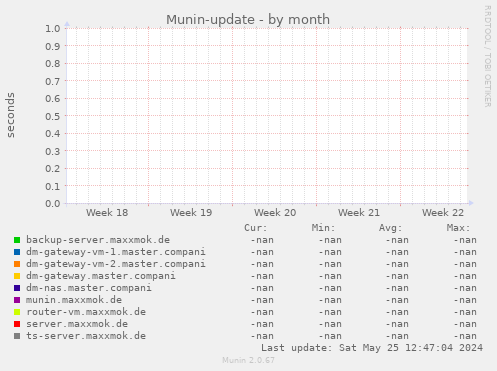Click the orange dm-gateway-vm-2 legend swatch
The image size is (497, 371).
pos(17,264)
